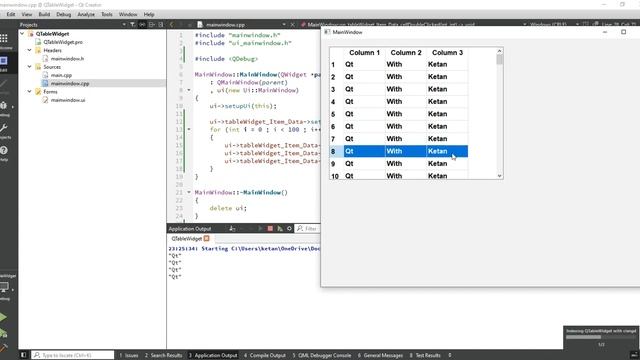Open Welcome mode in the left sidebar
This screenshot has height=360, width=640.
click(4, 41)
